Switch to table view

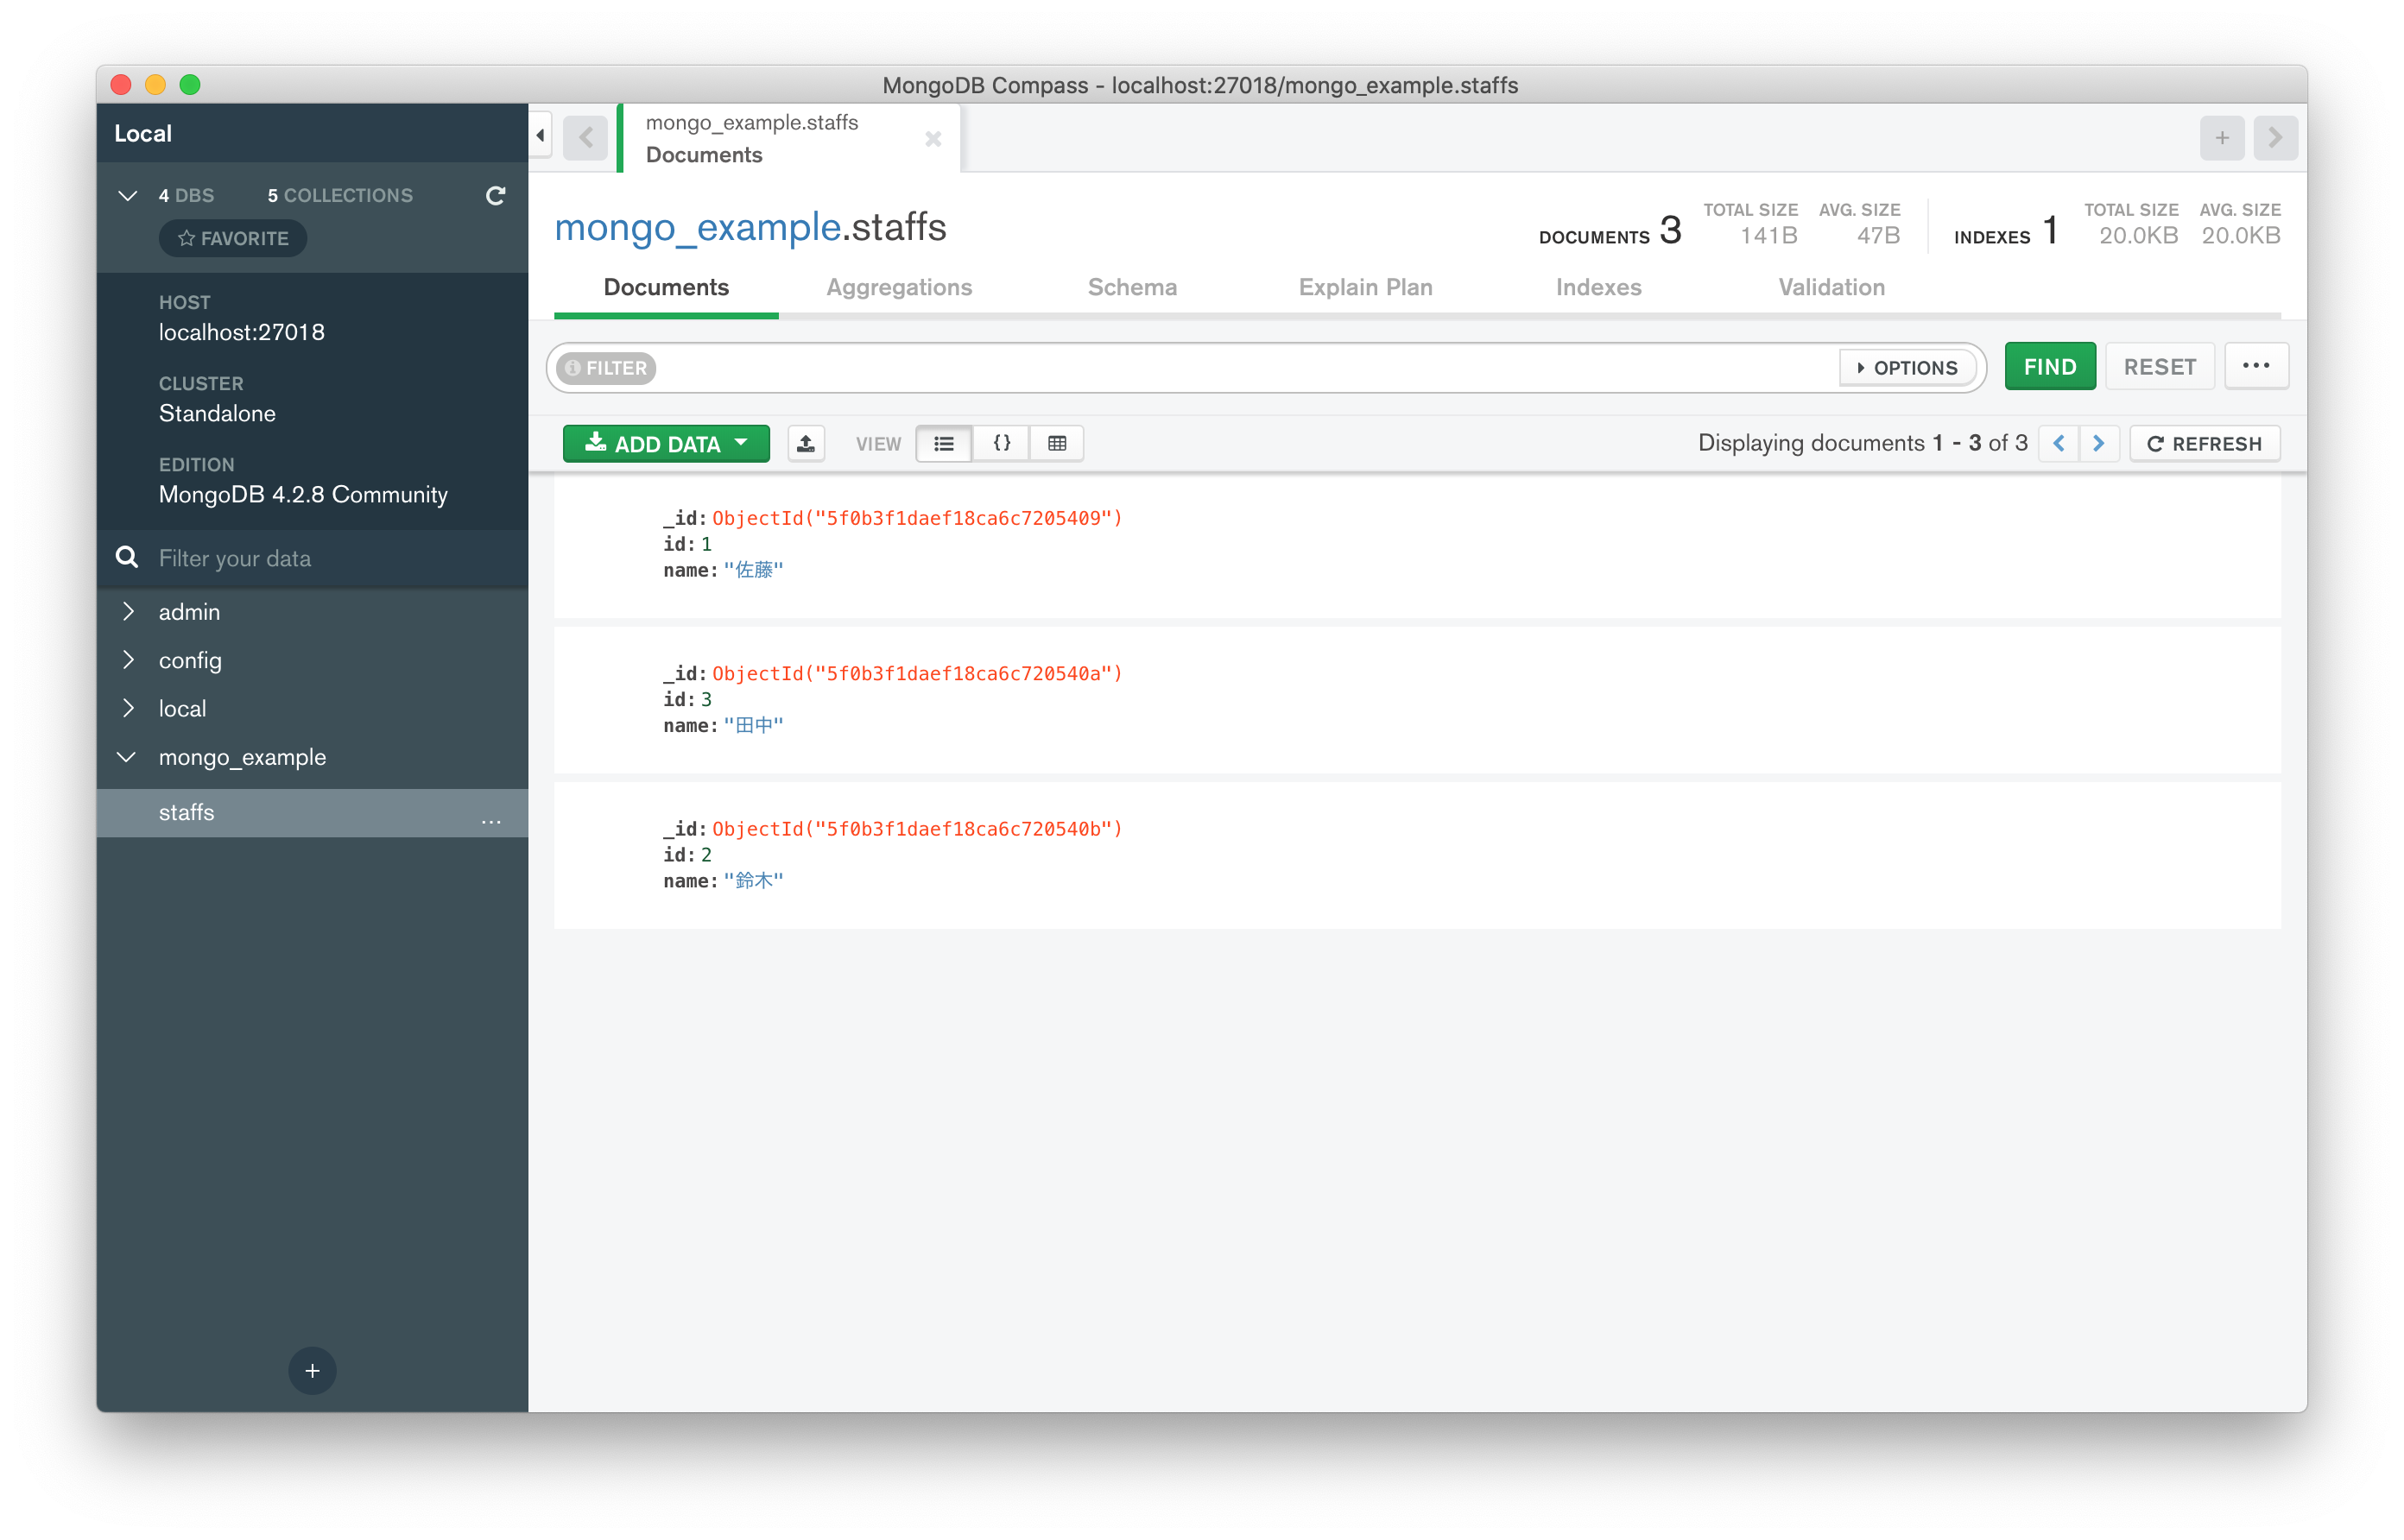1057,443
